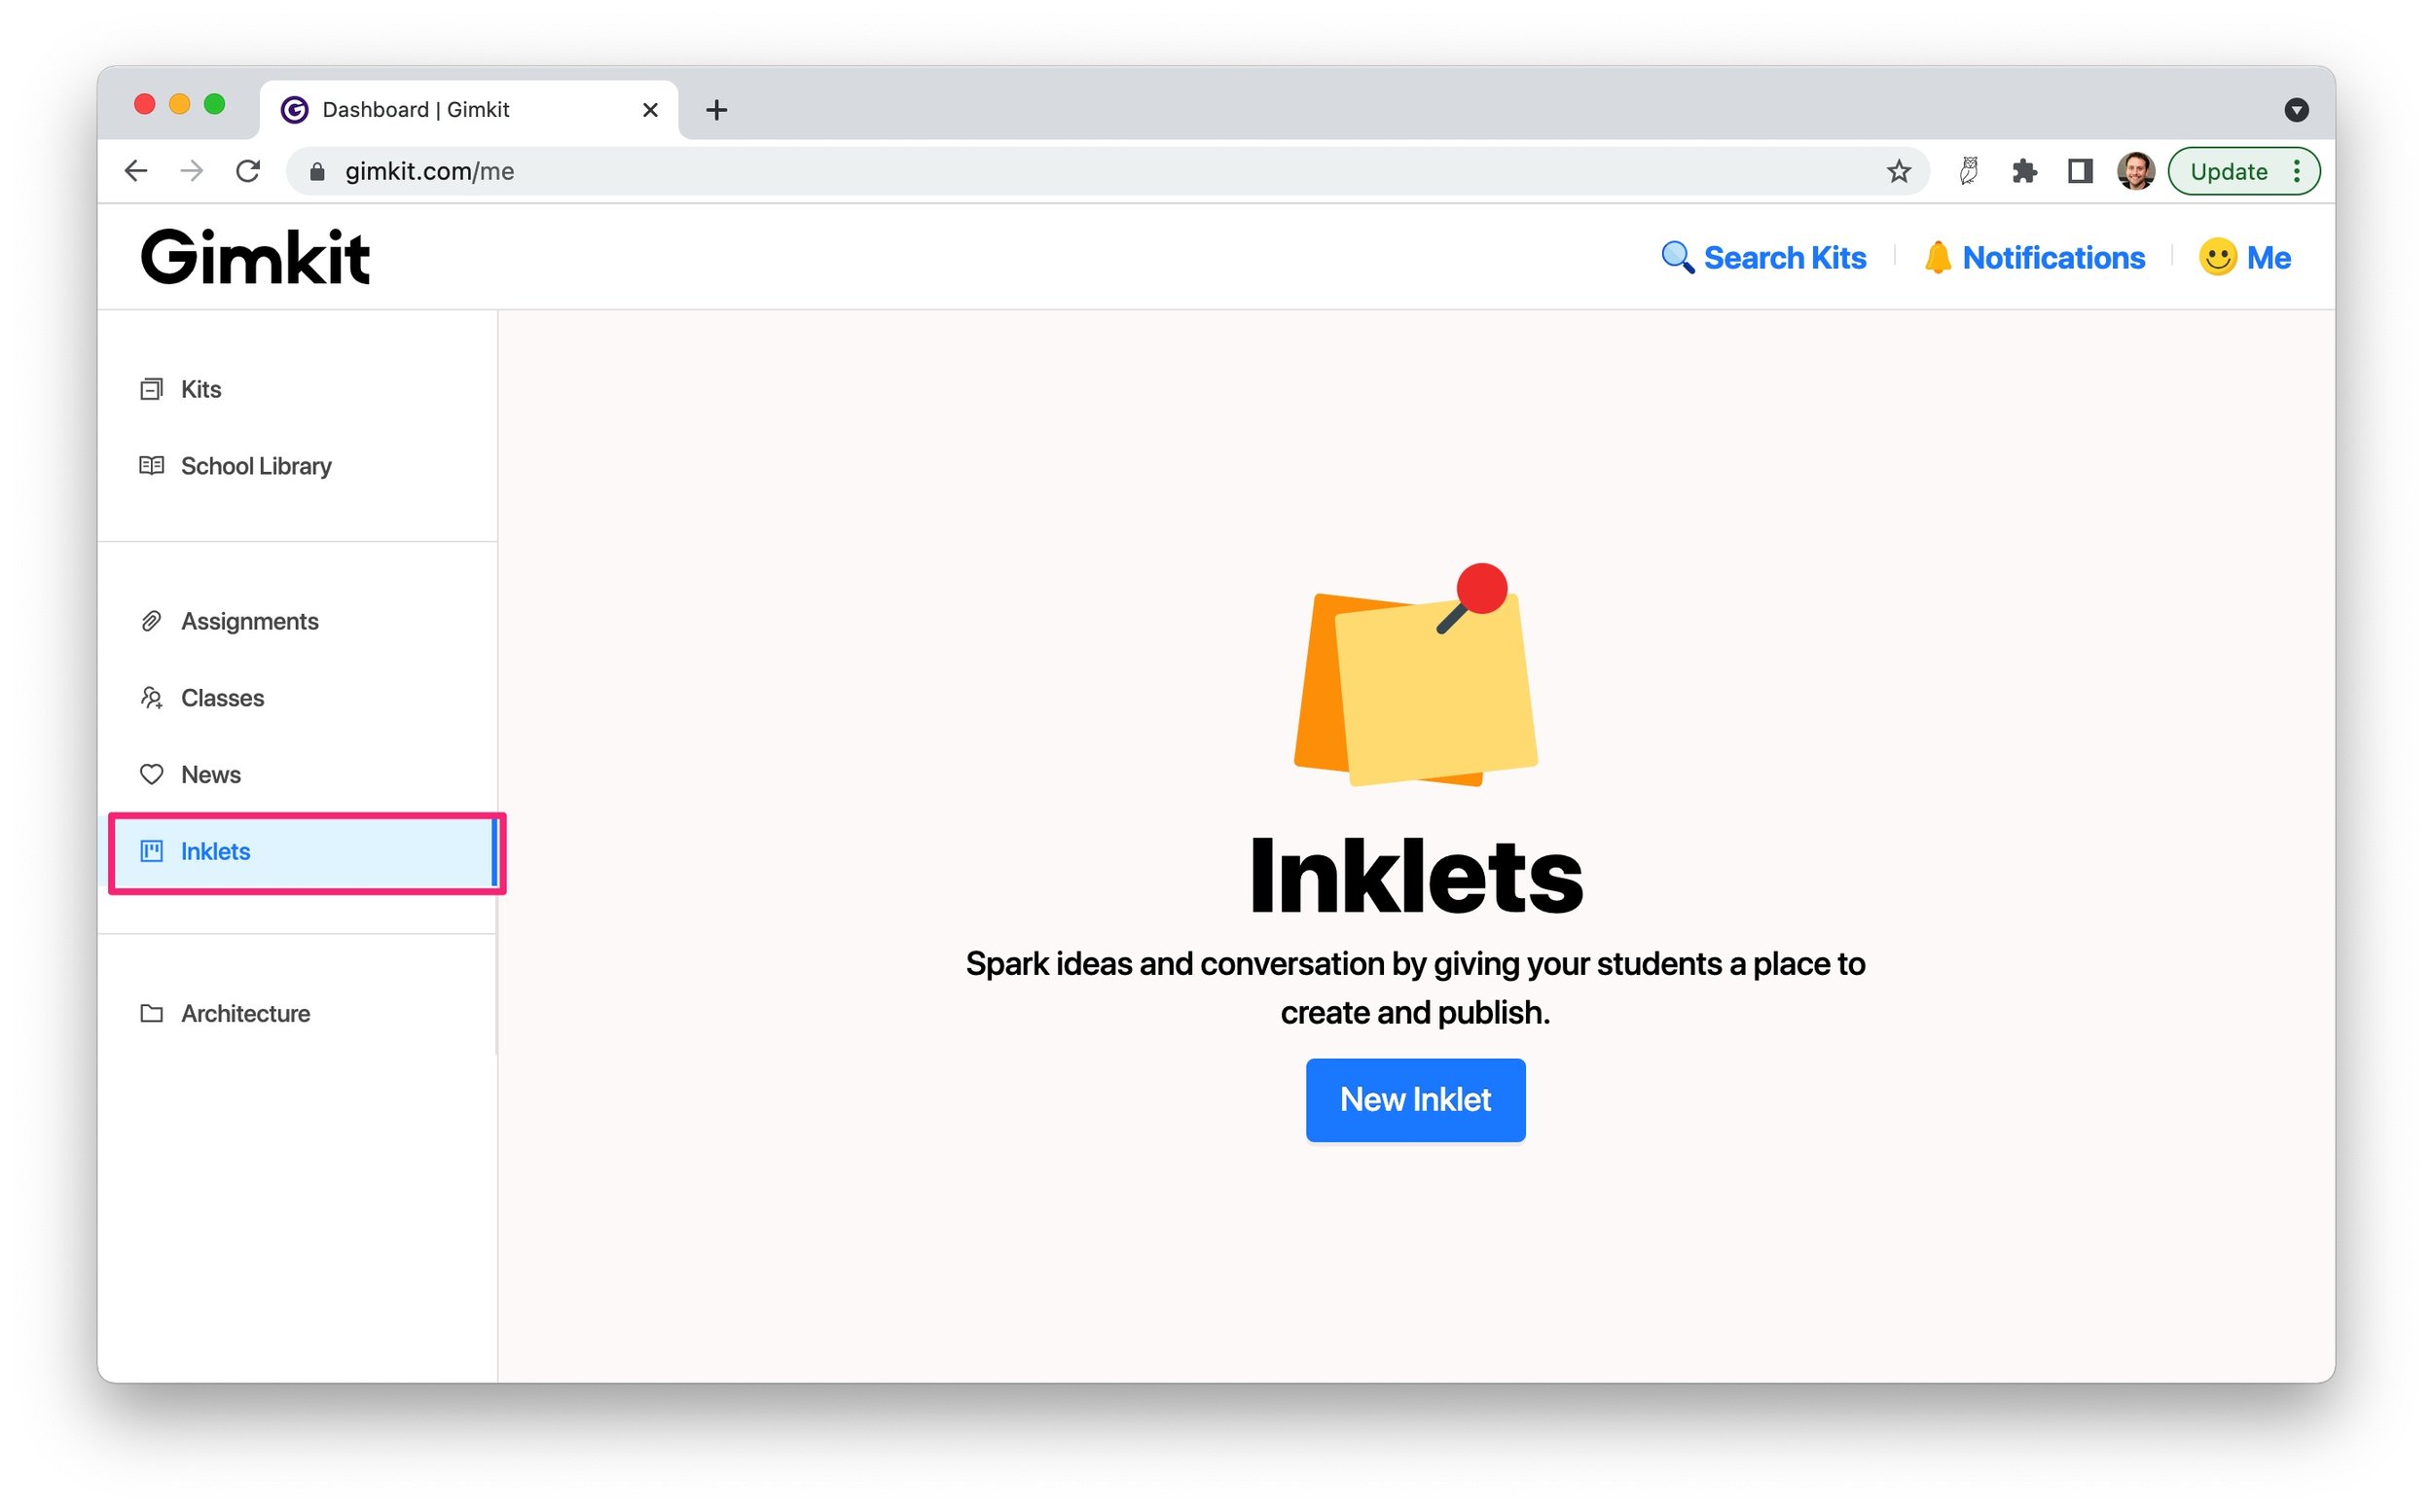Image resolution: width=2433 pixels, height=1512 pixels.
Task: Open the Kits menu item
Action: 200,386
